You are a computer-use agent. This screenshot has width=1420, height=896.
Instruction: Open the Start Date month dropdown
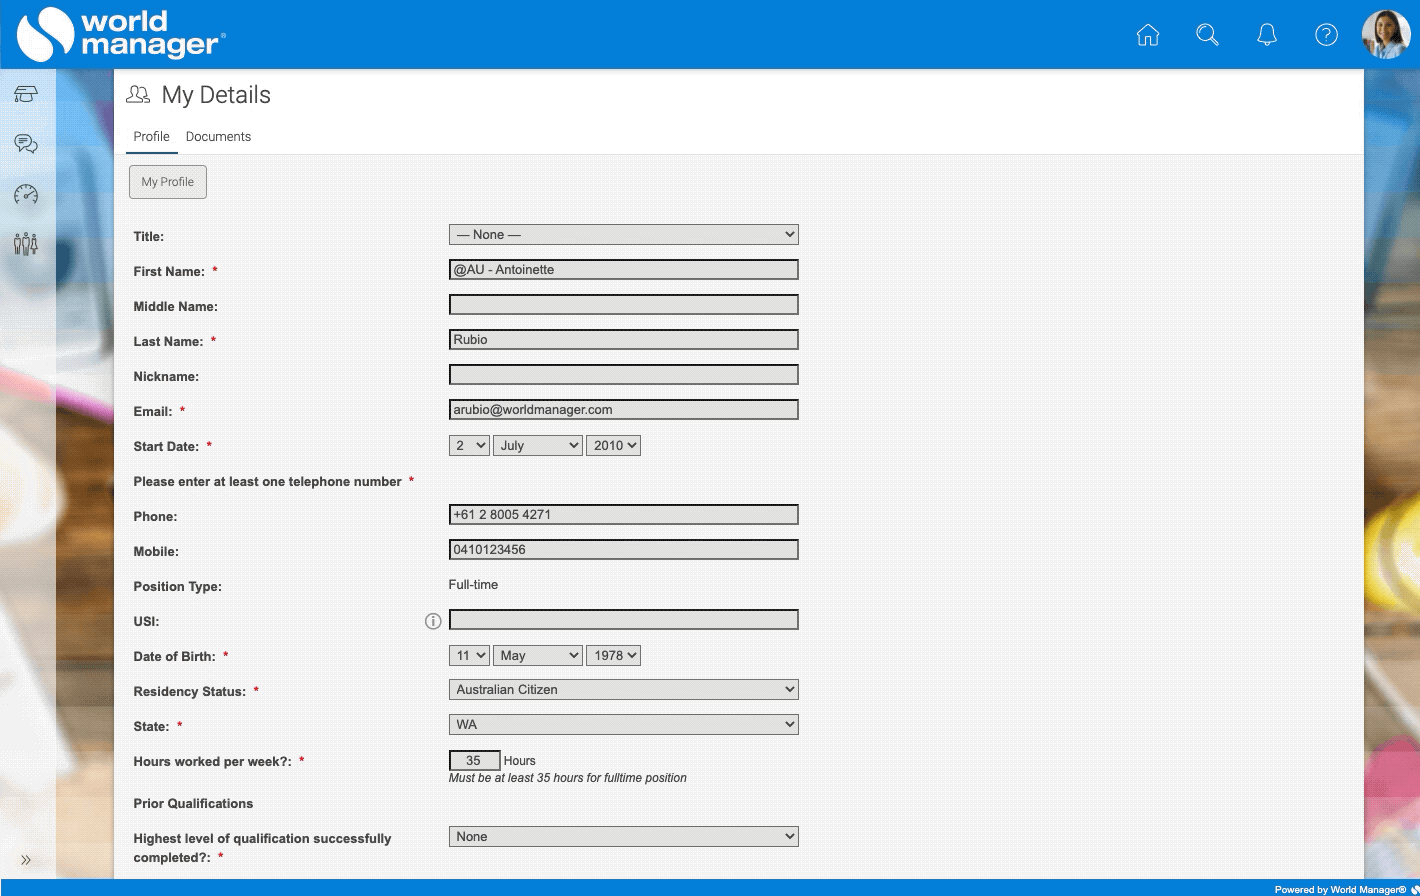537,446
